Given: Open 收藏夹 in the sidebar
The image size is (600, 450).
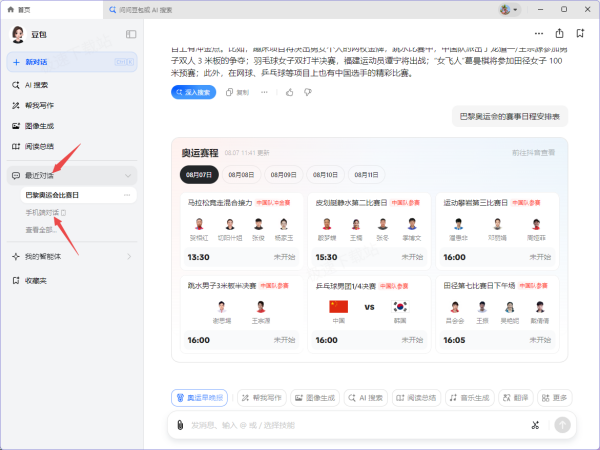Looking at the screenshot, I should point(30,280).
